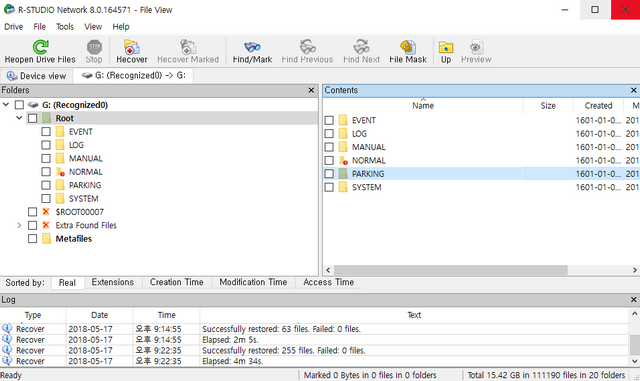Open the File menu
This screenshot has height=381, width=640.
(x=40, y=27)
